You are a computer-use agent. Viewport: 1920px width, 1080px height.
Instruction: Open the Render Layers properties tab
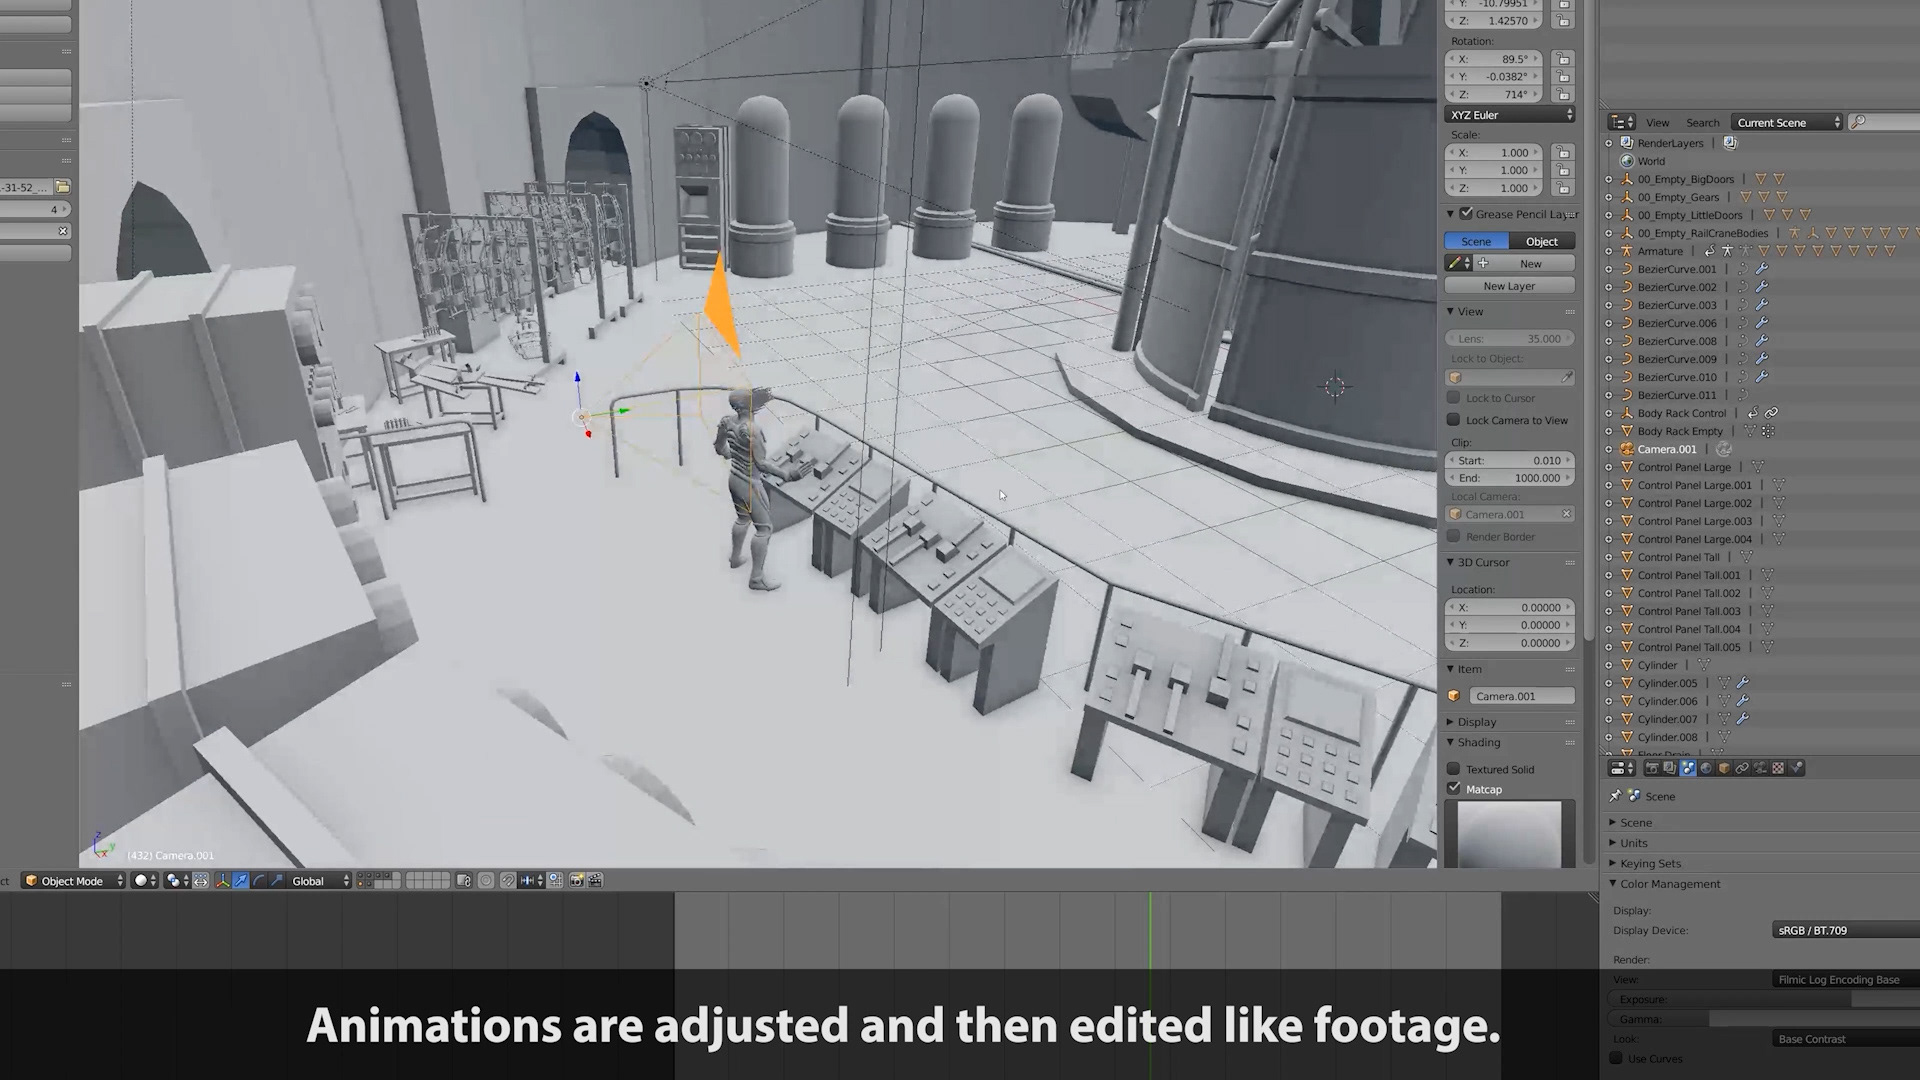click(x=1670, y=768)
